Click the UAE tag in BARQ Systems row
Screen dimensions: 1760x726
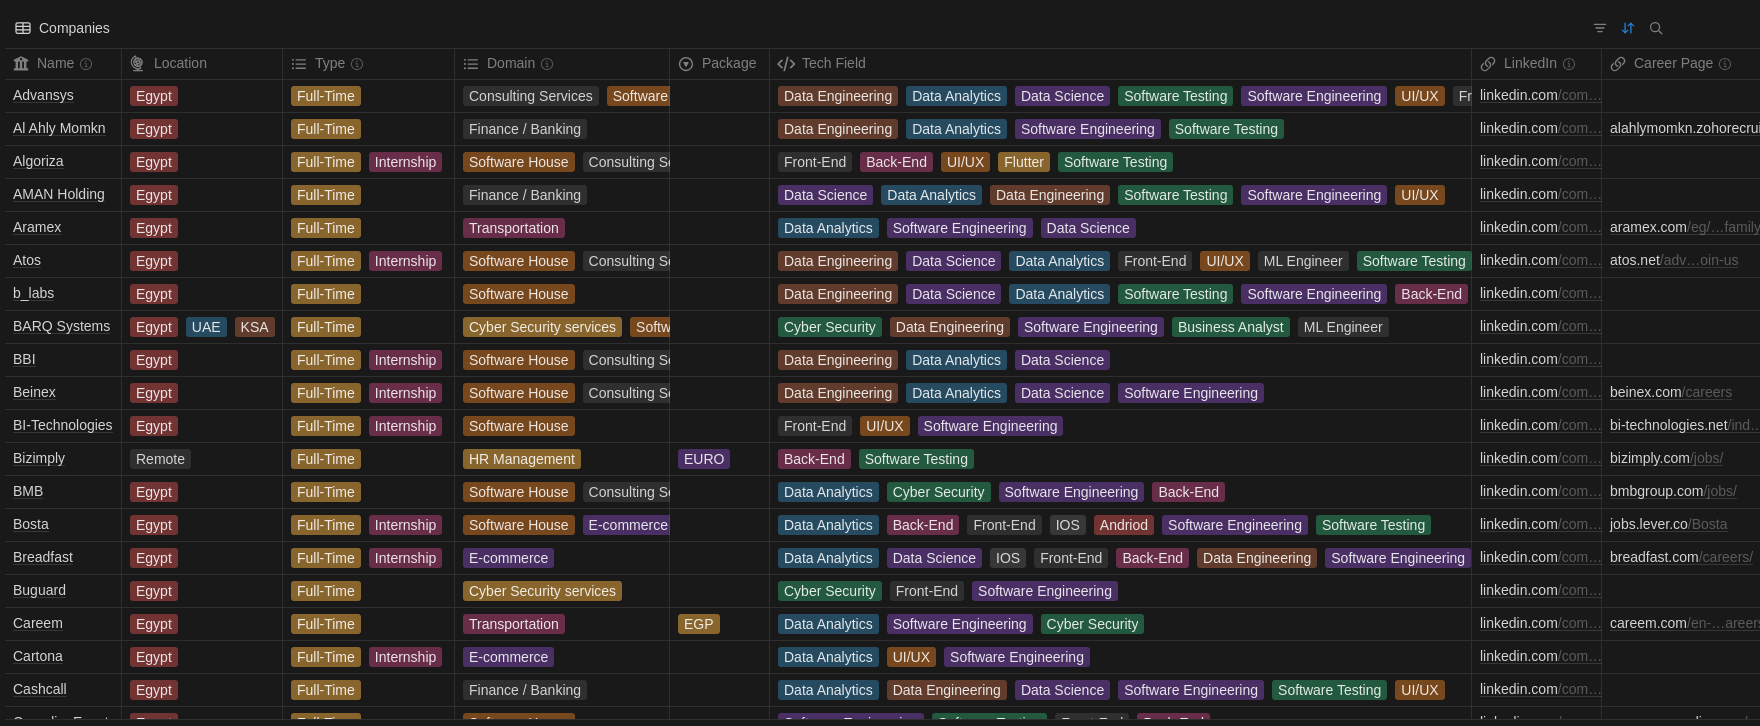pos(206,327)
